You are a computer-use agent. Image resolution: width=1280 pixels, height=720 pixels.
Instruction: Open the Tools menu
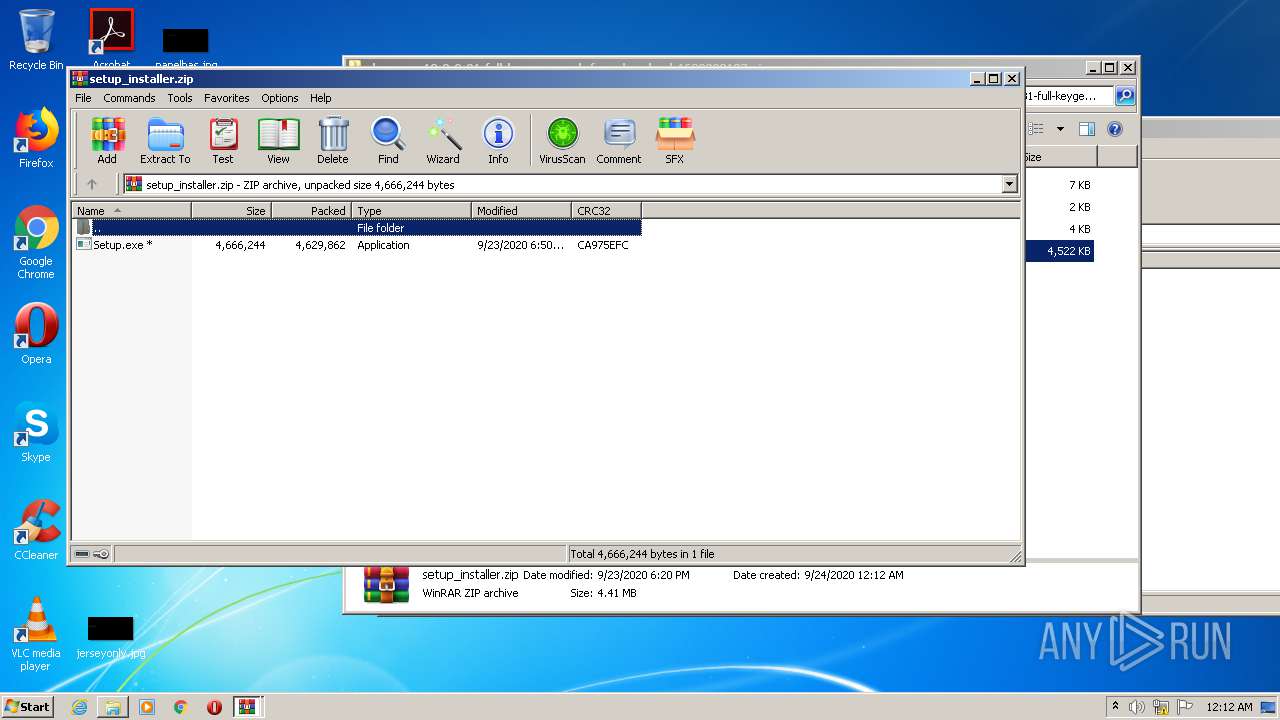(x=180, y=98)
